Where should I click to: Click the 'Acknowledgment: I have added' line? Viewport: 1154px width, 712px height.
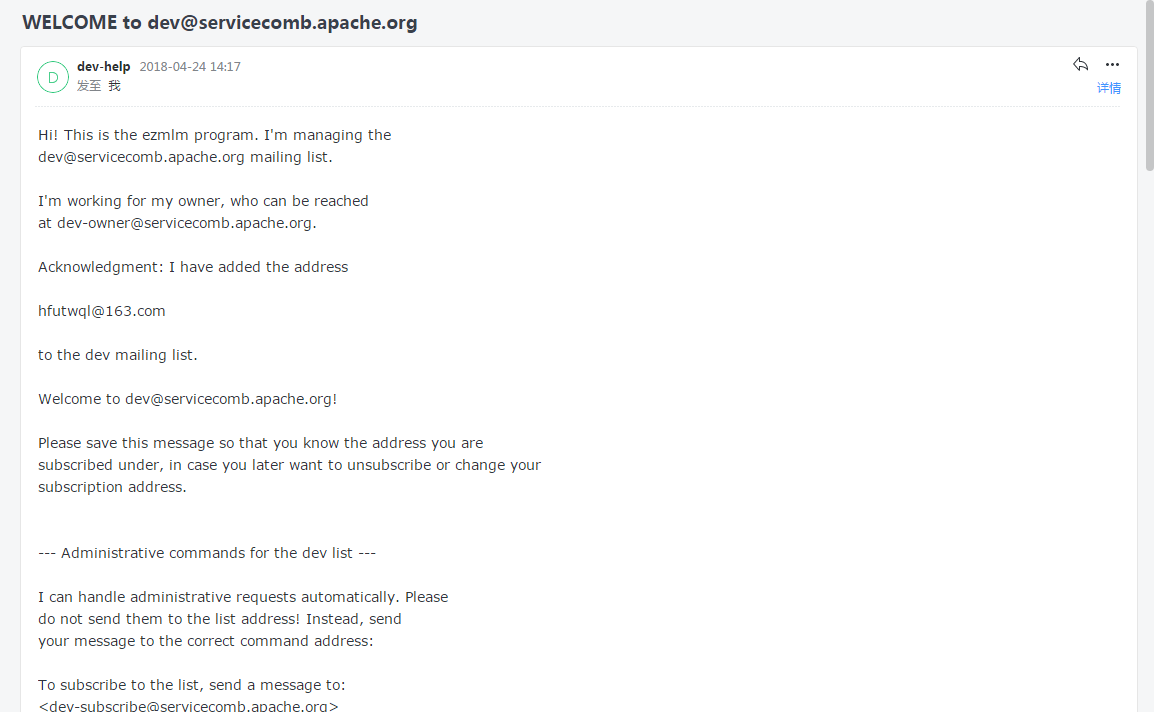(x=193, y=267)
